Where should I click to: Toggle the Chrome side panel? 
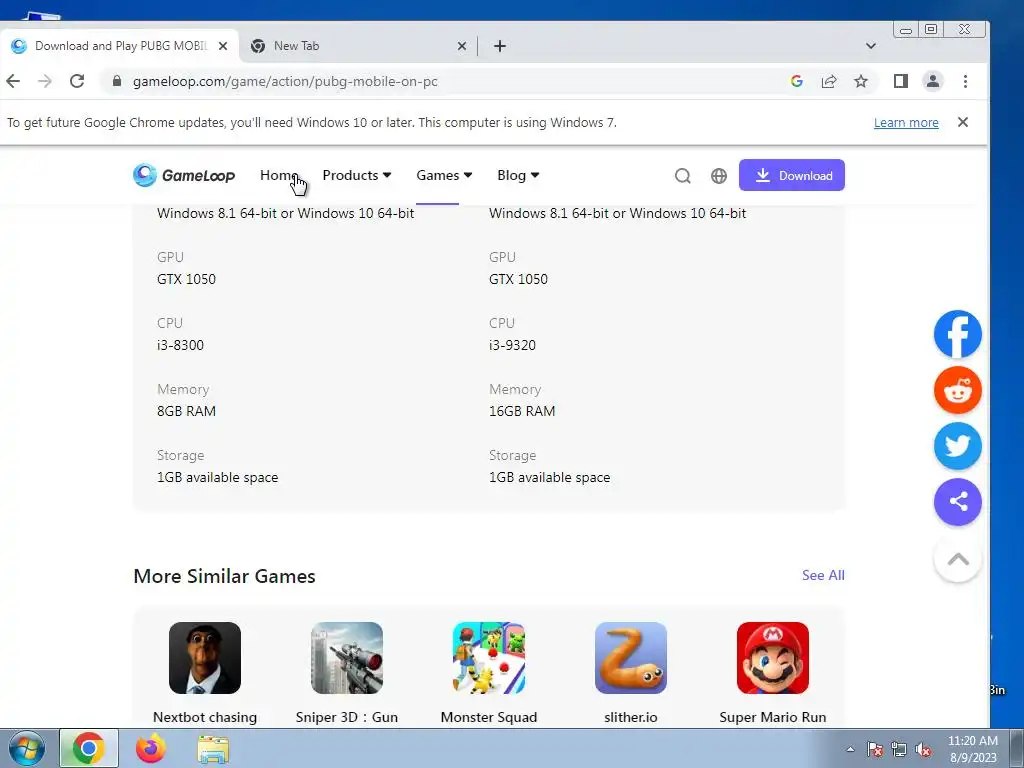(x=901, y=81)
